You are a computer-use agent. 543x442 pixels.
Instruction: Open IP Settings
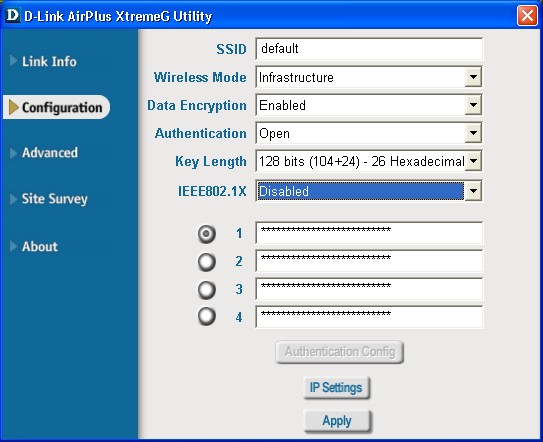pyautogui.click(x=336, y=388)
